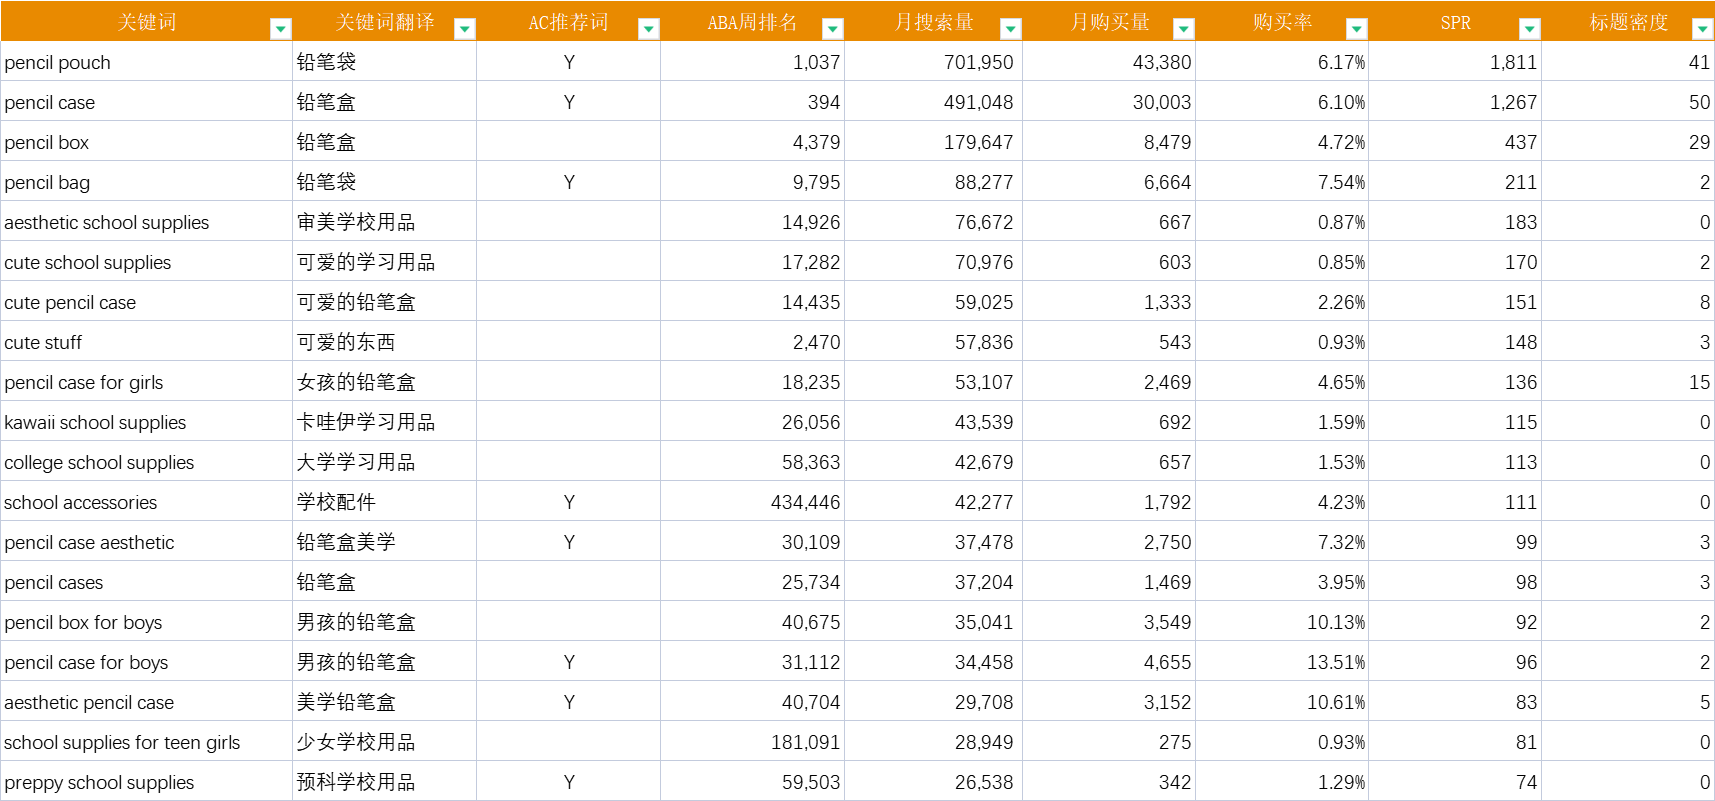This screenshot has height=801, width=1715.
Task: Select the 'pencil box for boys' cell
Action: point(147,622)
